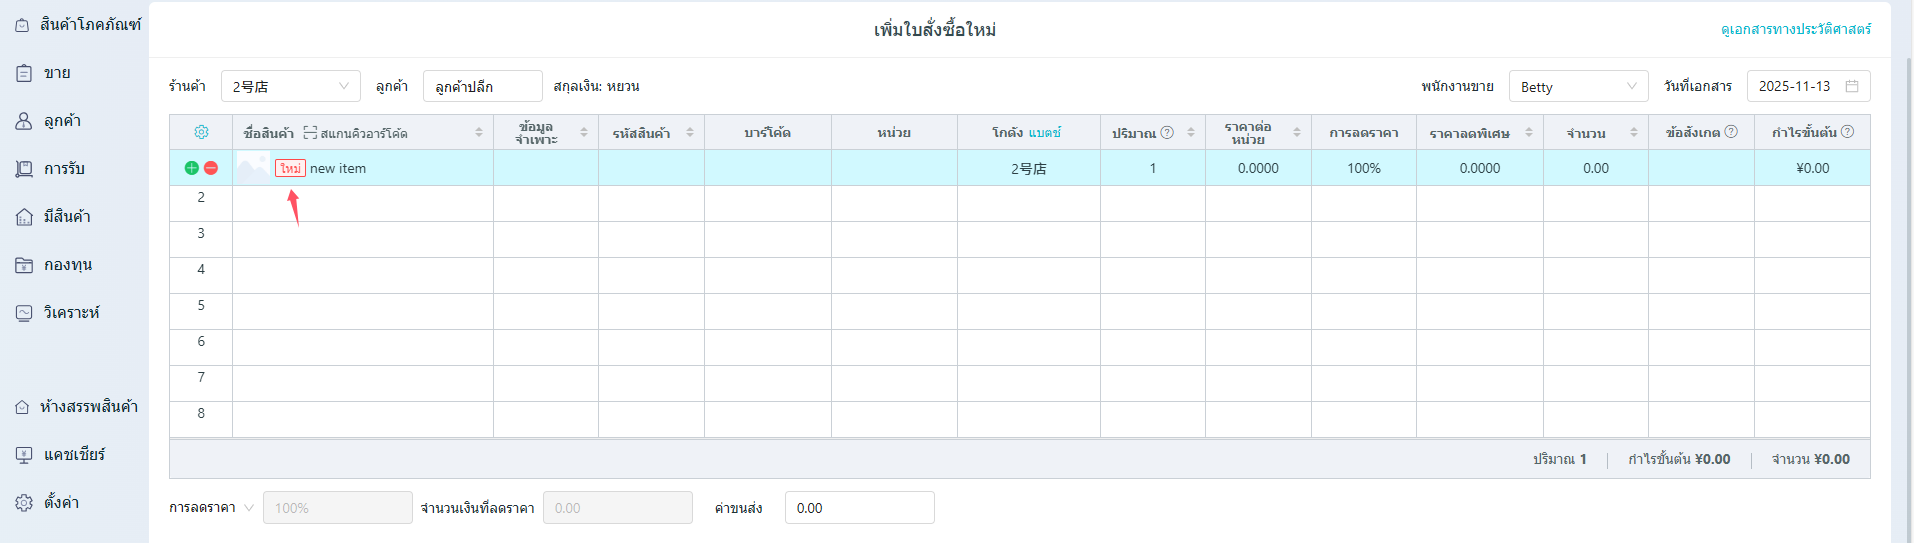Click the ค่าขนส่ง shipping fee field

(x=859, y=508)
